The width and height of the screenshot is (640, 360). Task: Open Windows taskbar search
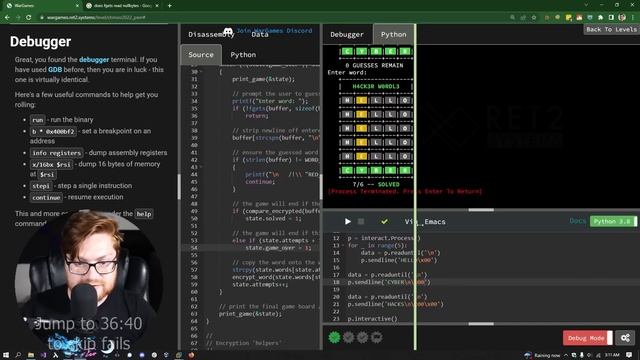[18, 355]
